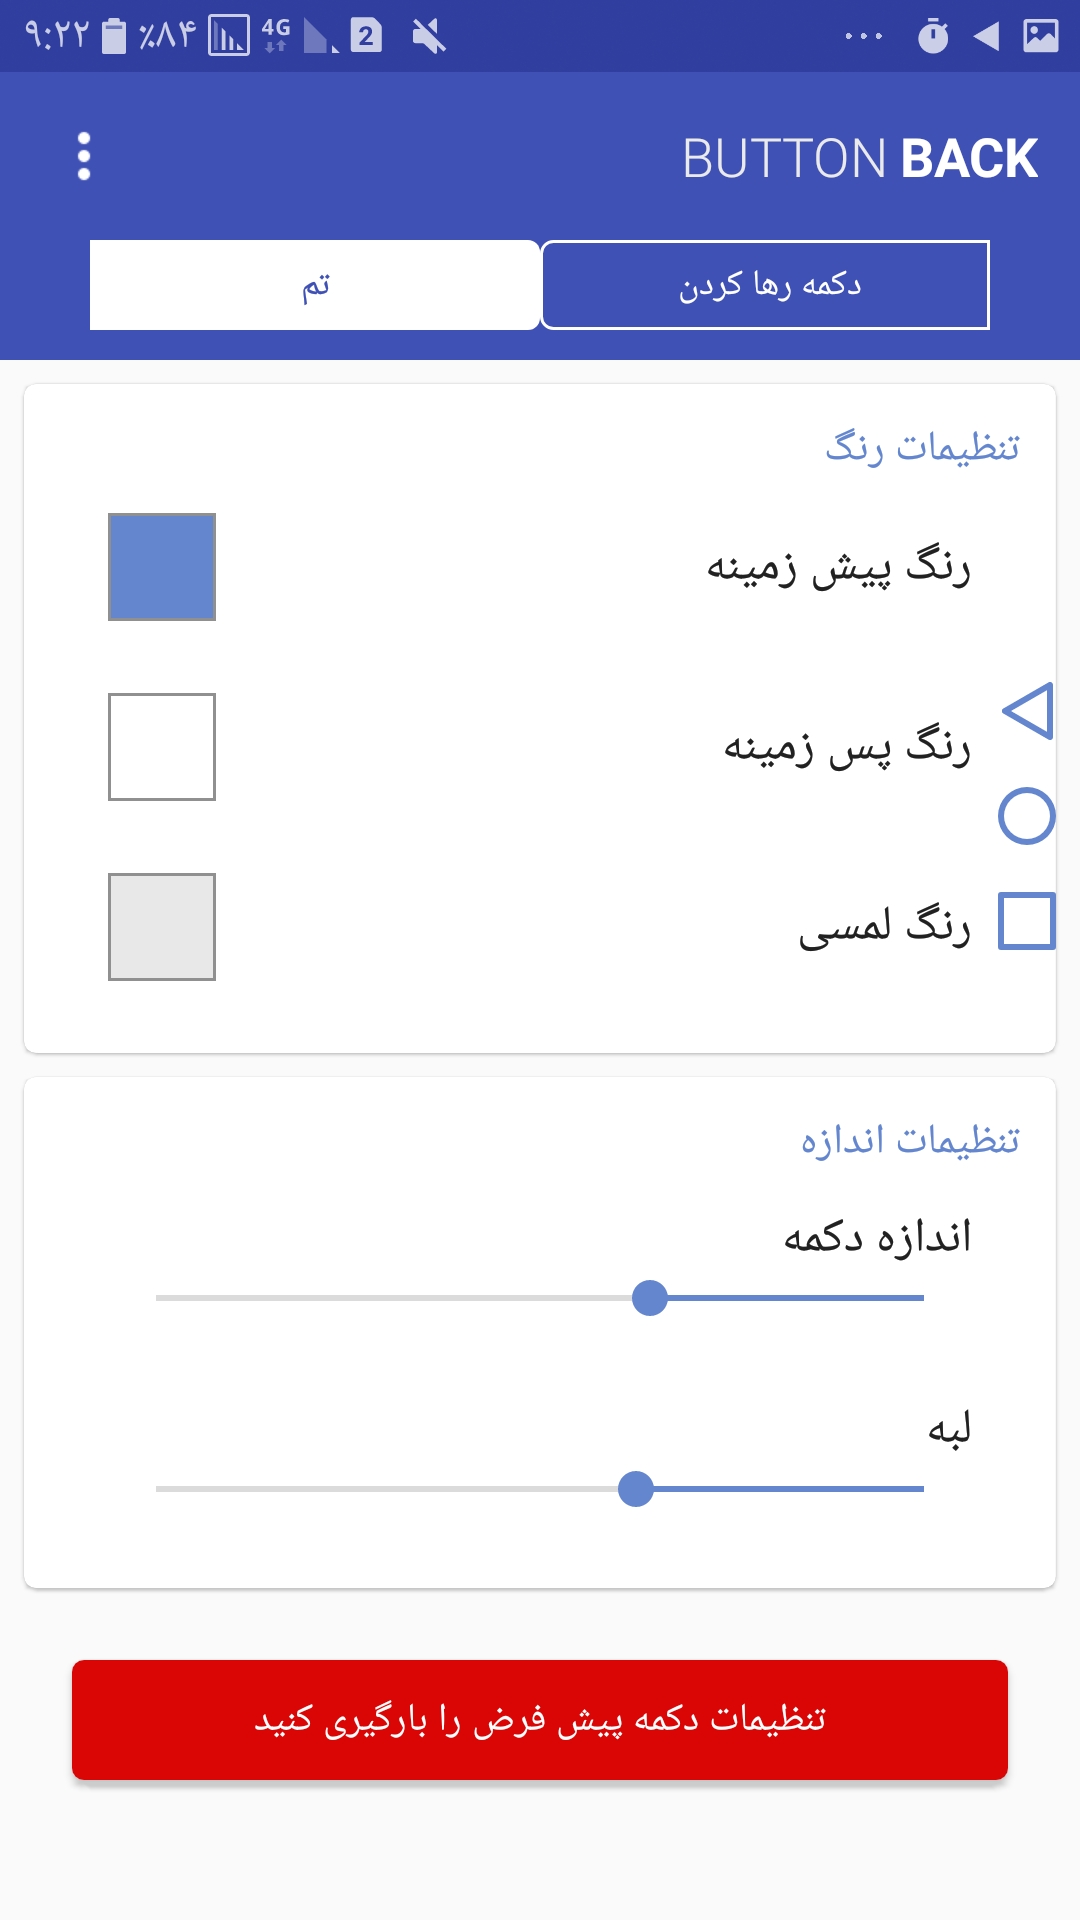Switch to the تم (theme) tab
This screenshot has height=1920, width=1080.
click(315, 285)
